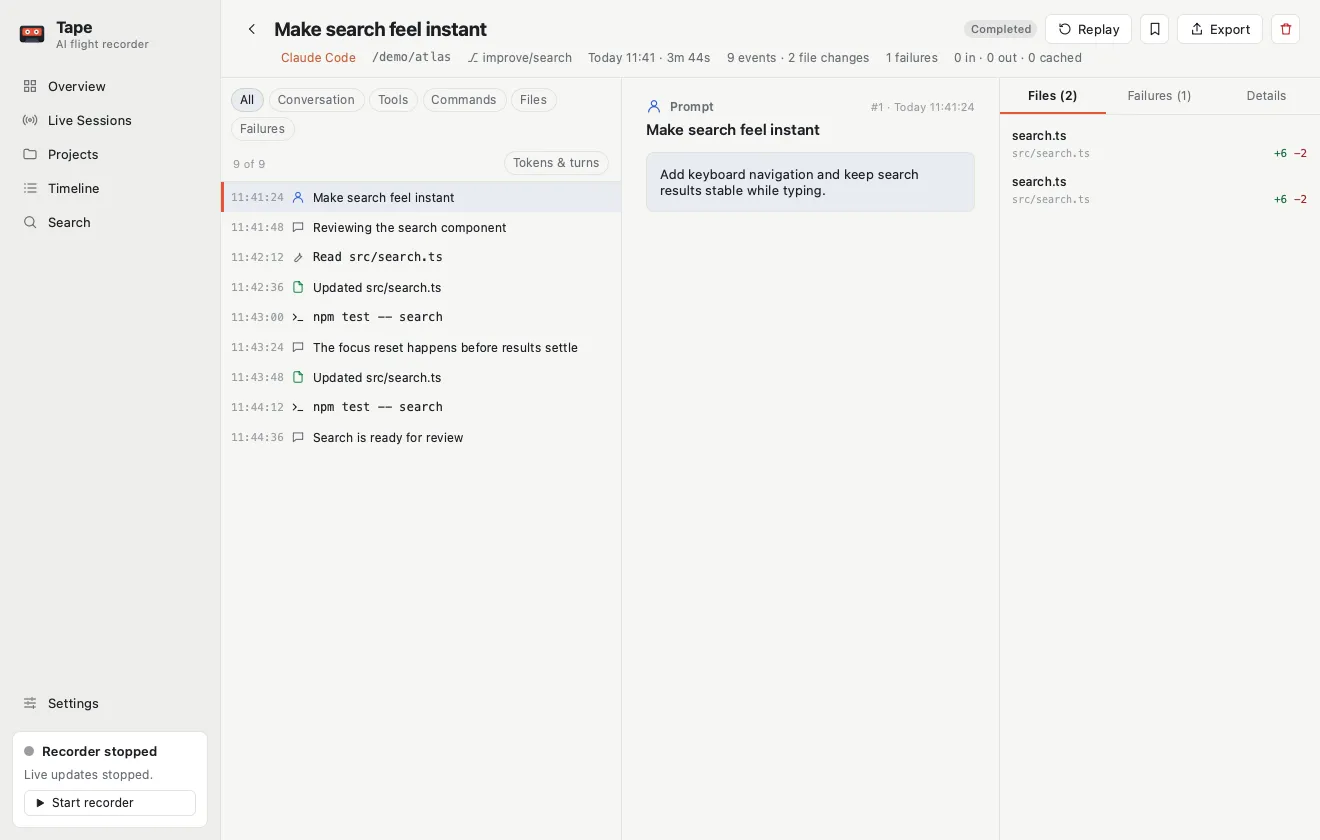Click the user icon beside the Prompt label

(x=654, y=106)
